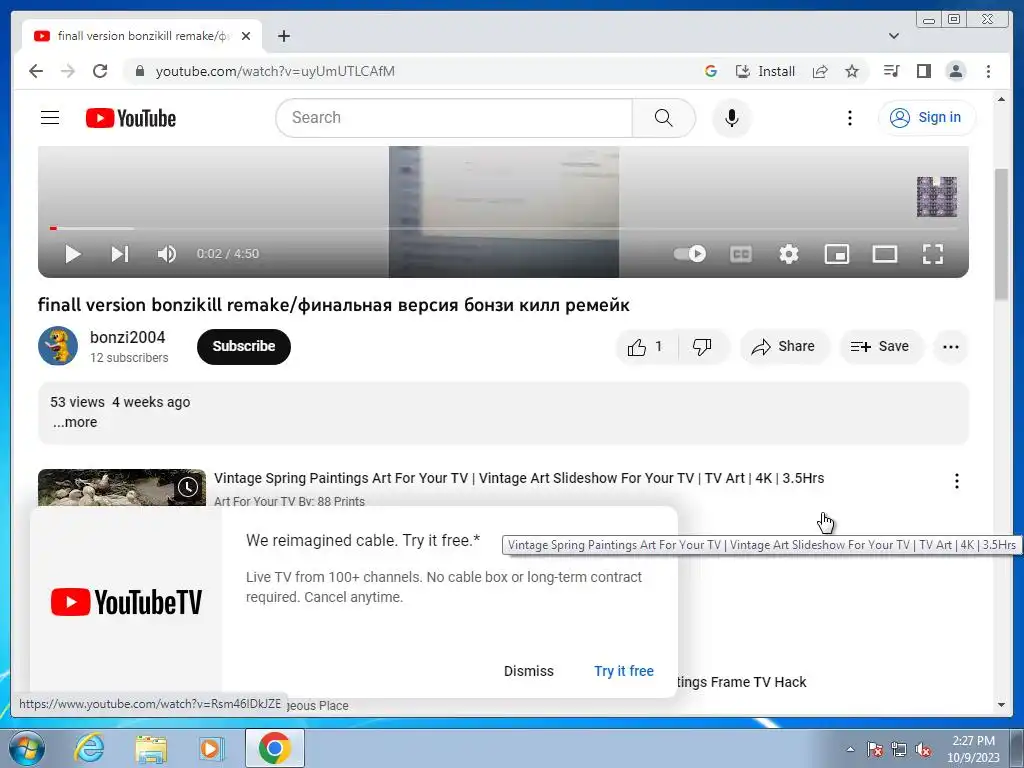Open media controls in Chrome toolbar
The height and width of the screenshot is (768, 1024).
891,71
